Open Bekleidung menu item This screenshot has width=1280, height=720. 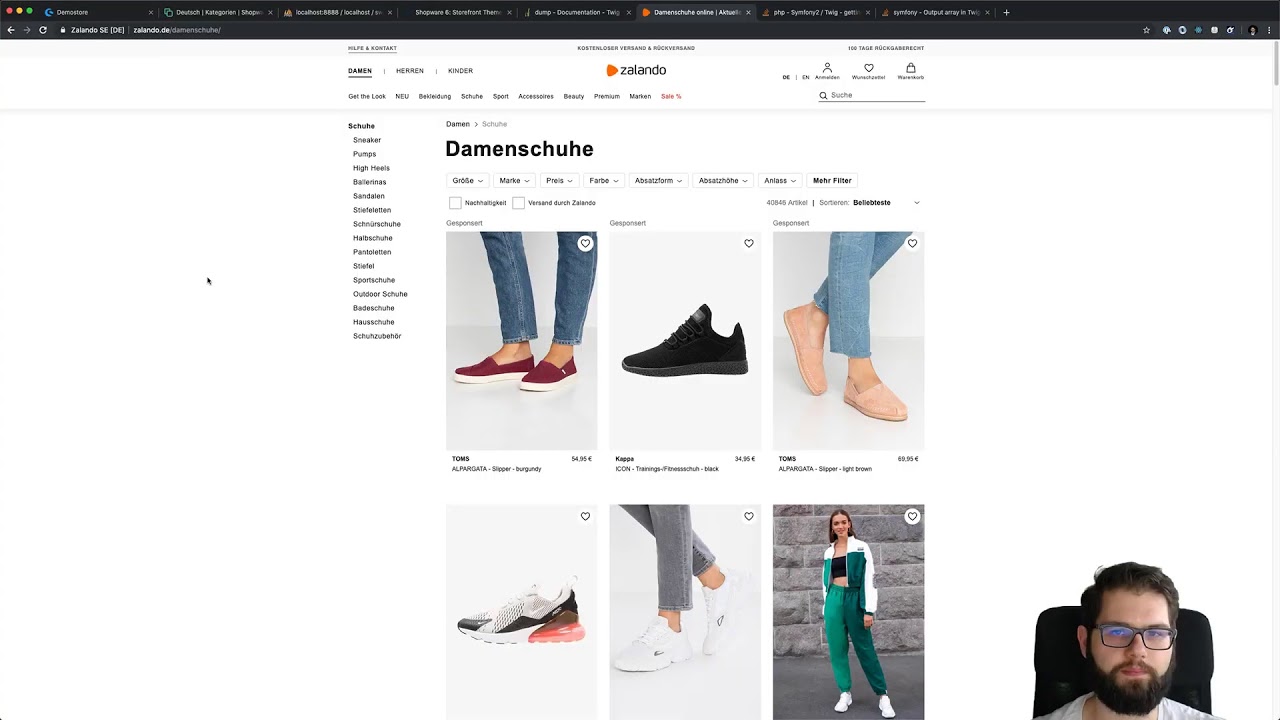coord(435,96)
